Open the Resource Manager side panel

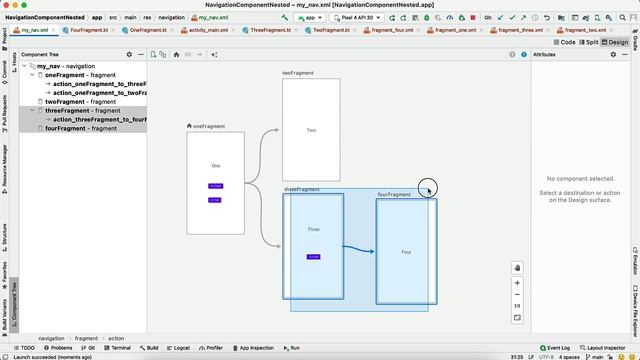pos(4,169)
